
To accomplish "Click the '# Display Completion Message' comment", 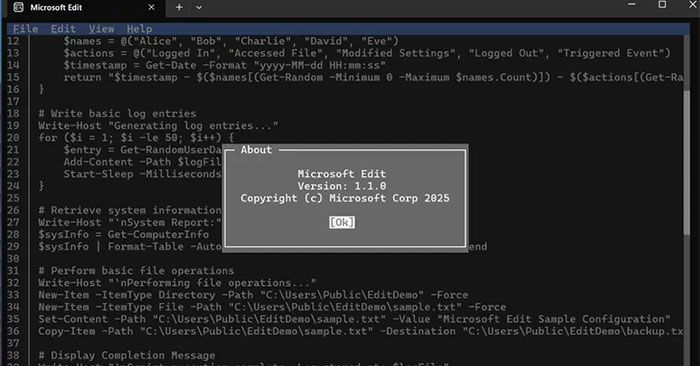I will pyautogui.click(x=127, y=355).
